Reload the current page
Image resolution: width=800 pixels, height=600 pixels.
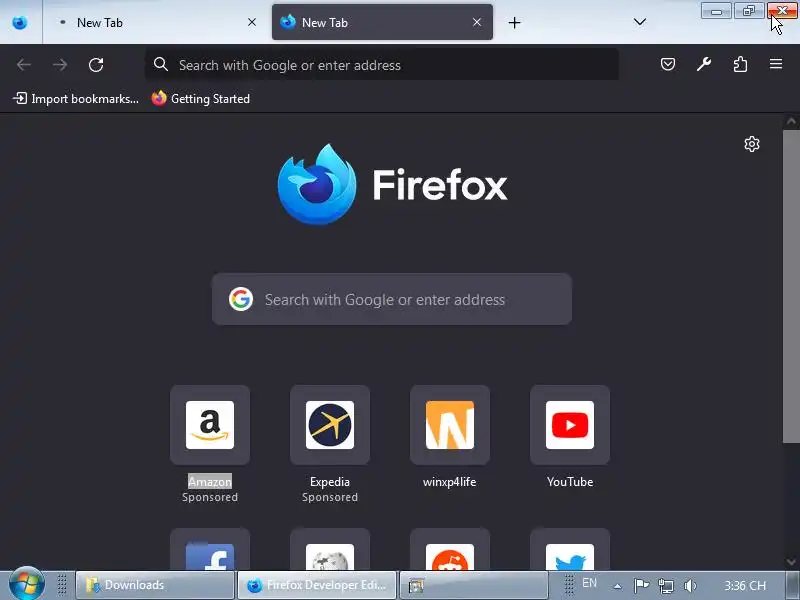point(96,65)
